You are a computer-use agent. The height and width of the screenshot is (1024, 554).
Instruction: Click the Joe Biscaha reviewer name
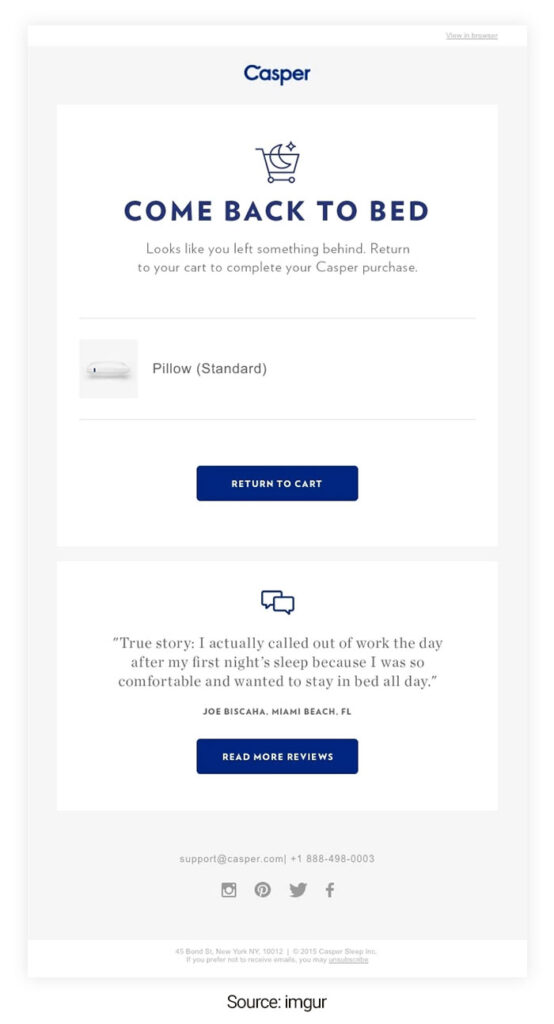coord(277,712)
